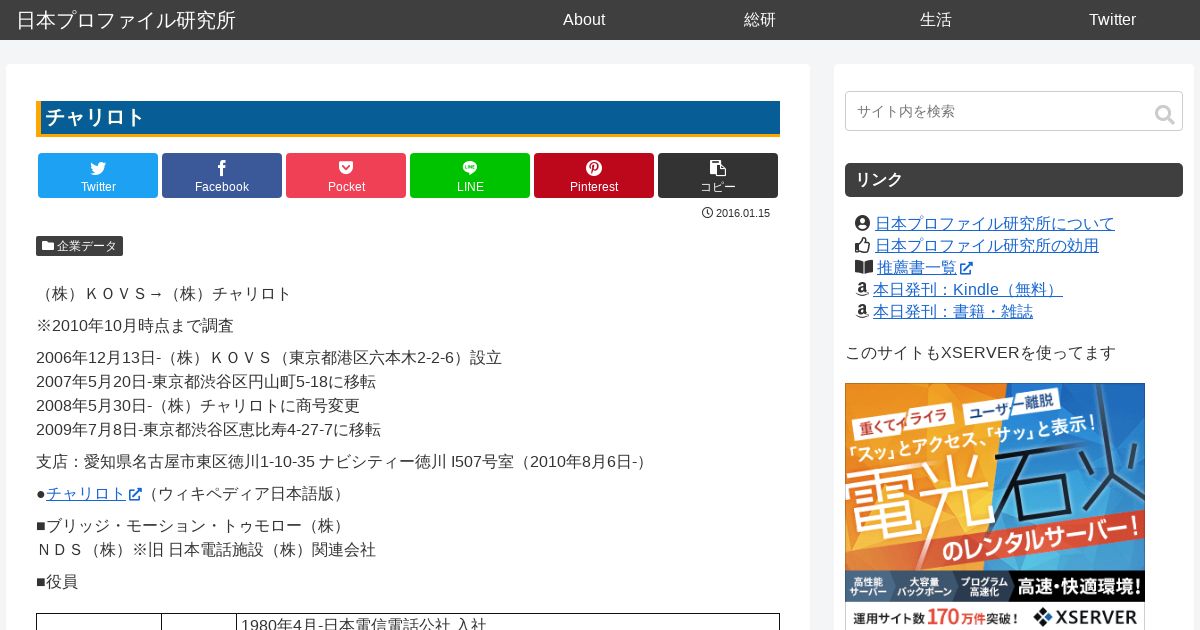Share the page via Twitter button
The image size is (1200, 630).
point(98,175)
